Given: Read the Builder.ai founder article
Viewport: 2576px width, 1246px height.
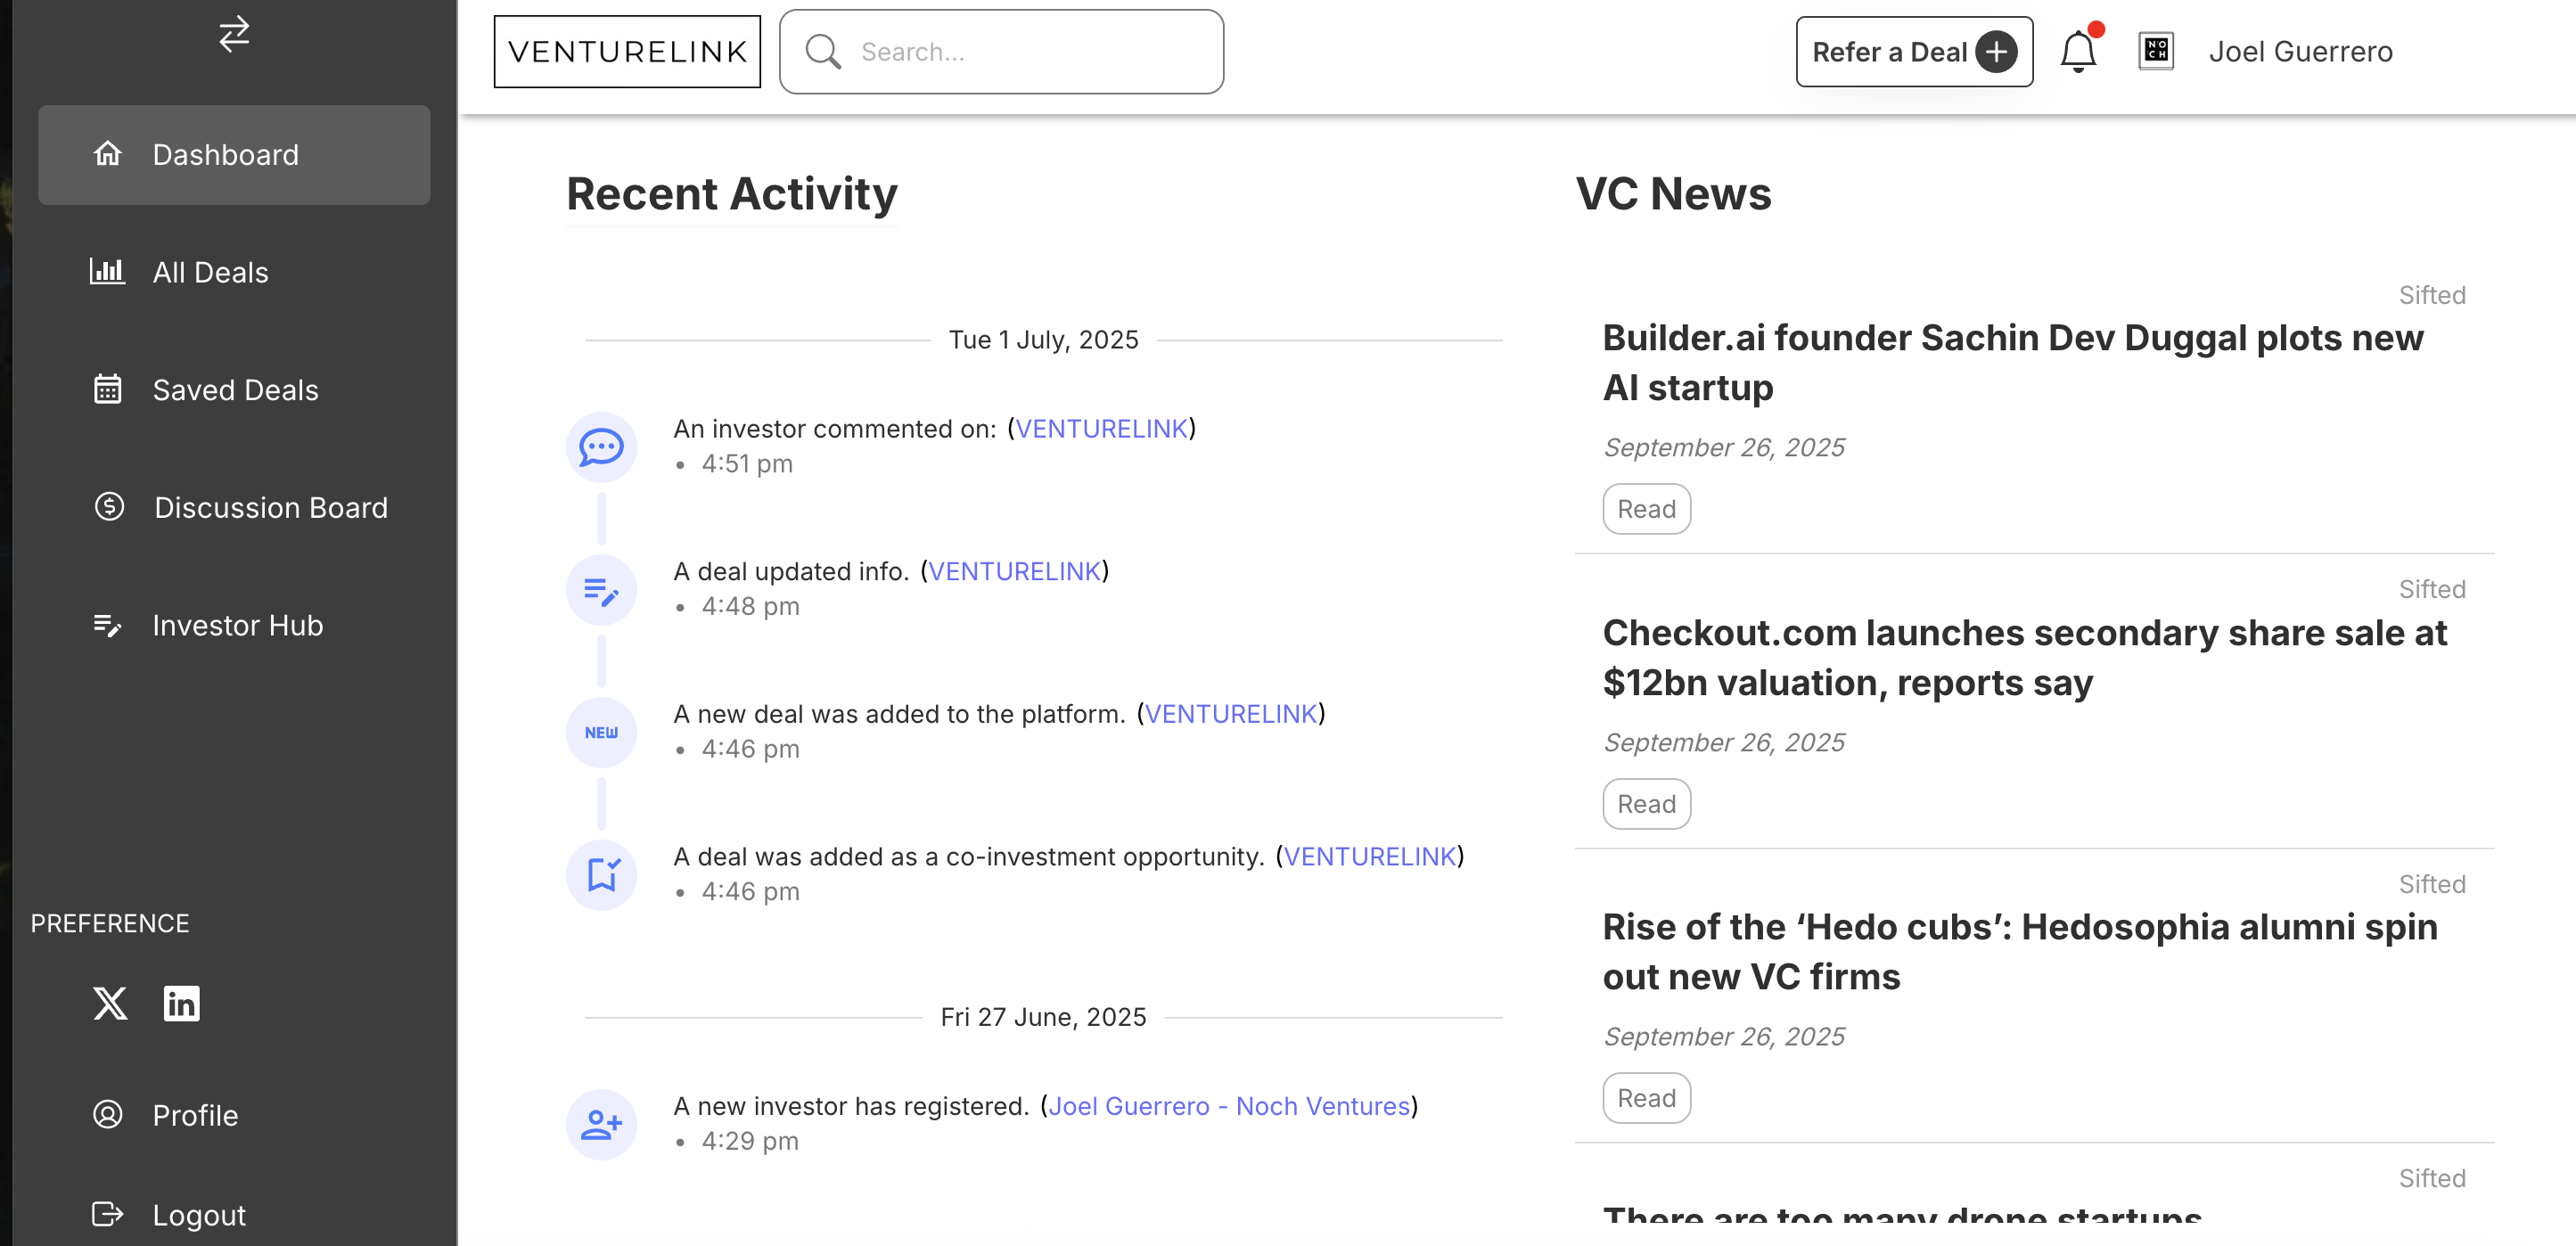Looking at the screenshot, I should (x=1646, y=509).
